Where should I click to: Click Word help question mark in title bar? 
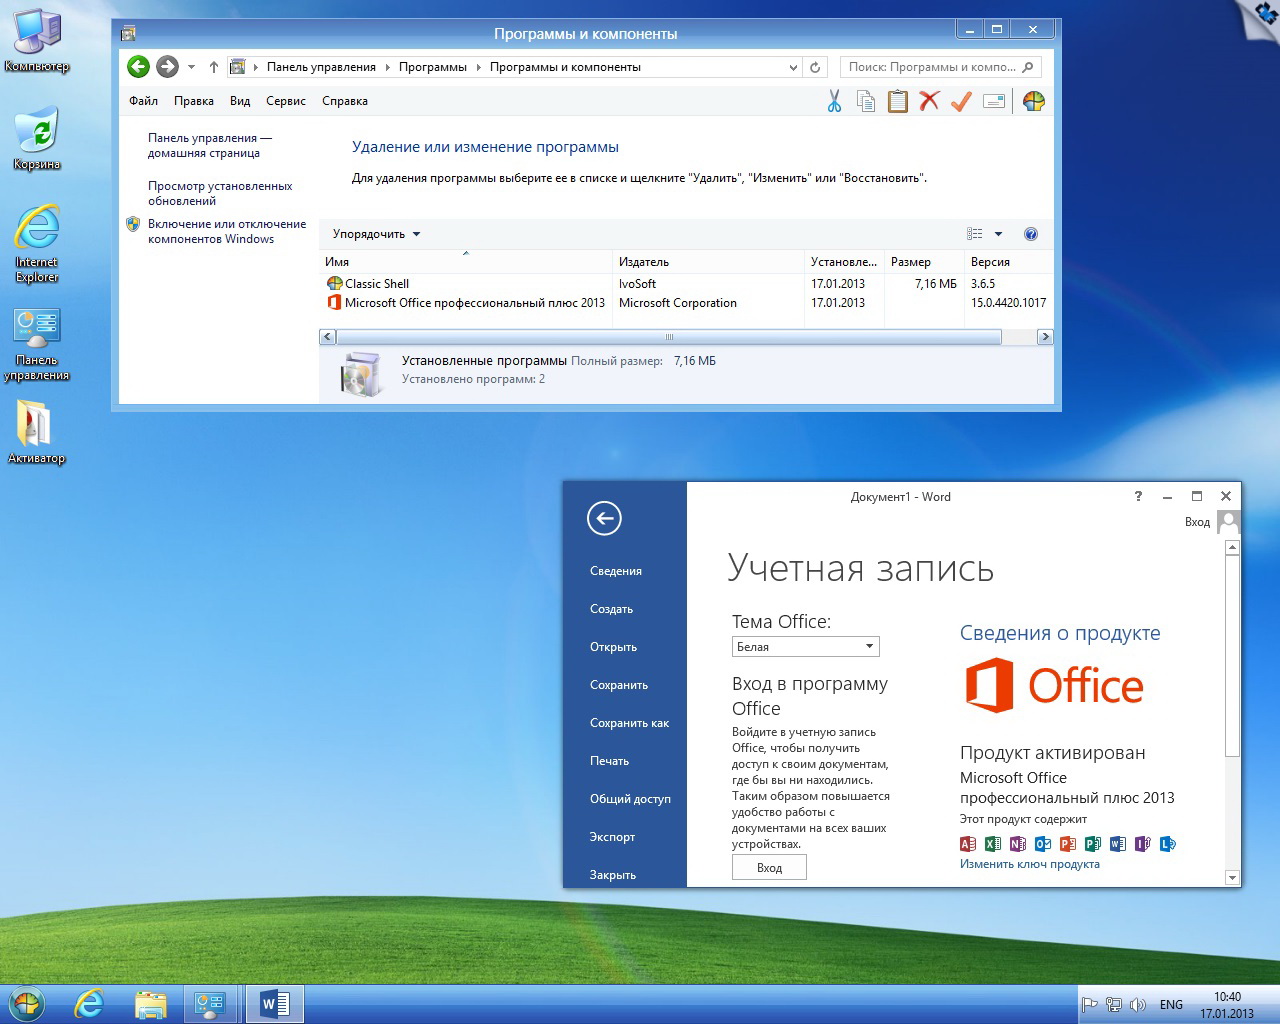coord(1138,496)
